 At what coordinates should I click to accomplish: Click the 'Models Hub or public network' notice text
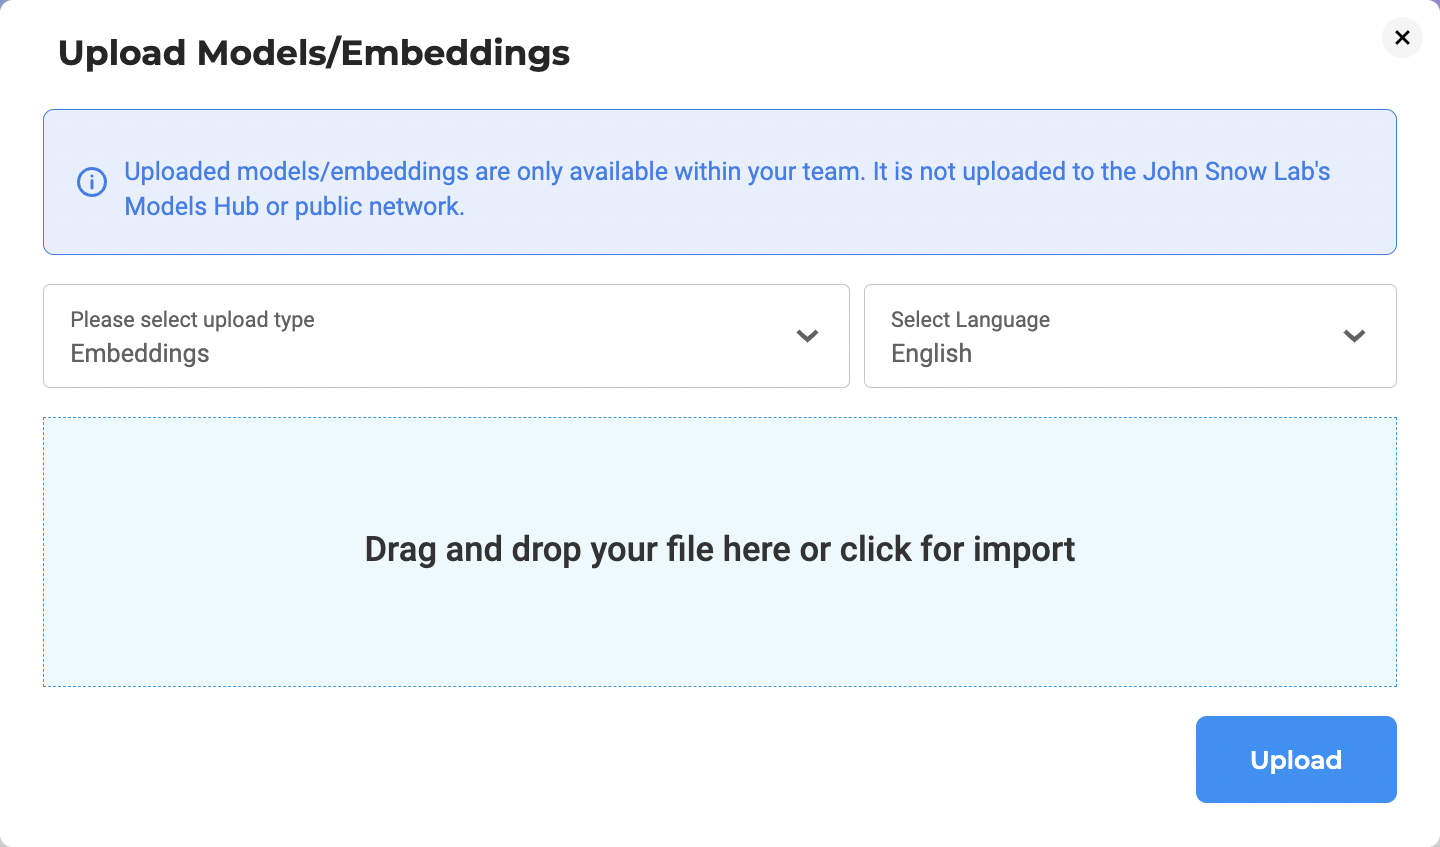click(x=294, y=207)
